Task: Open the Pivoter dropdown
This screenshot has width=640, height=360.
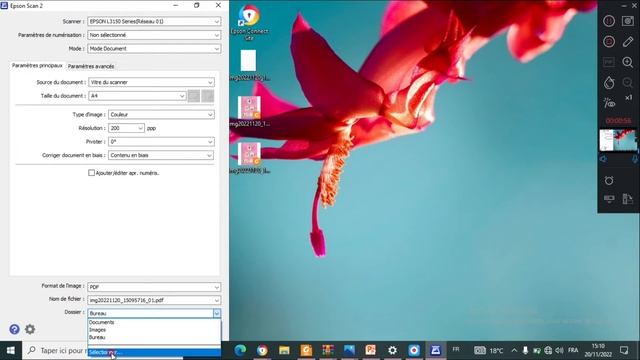Action: coord(161,142)
